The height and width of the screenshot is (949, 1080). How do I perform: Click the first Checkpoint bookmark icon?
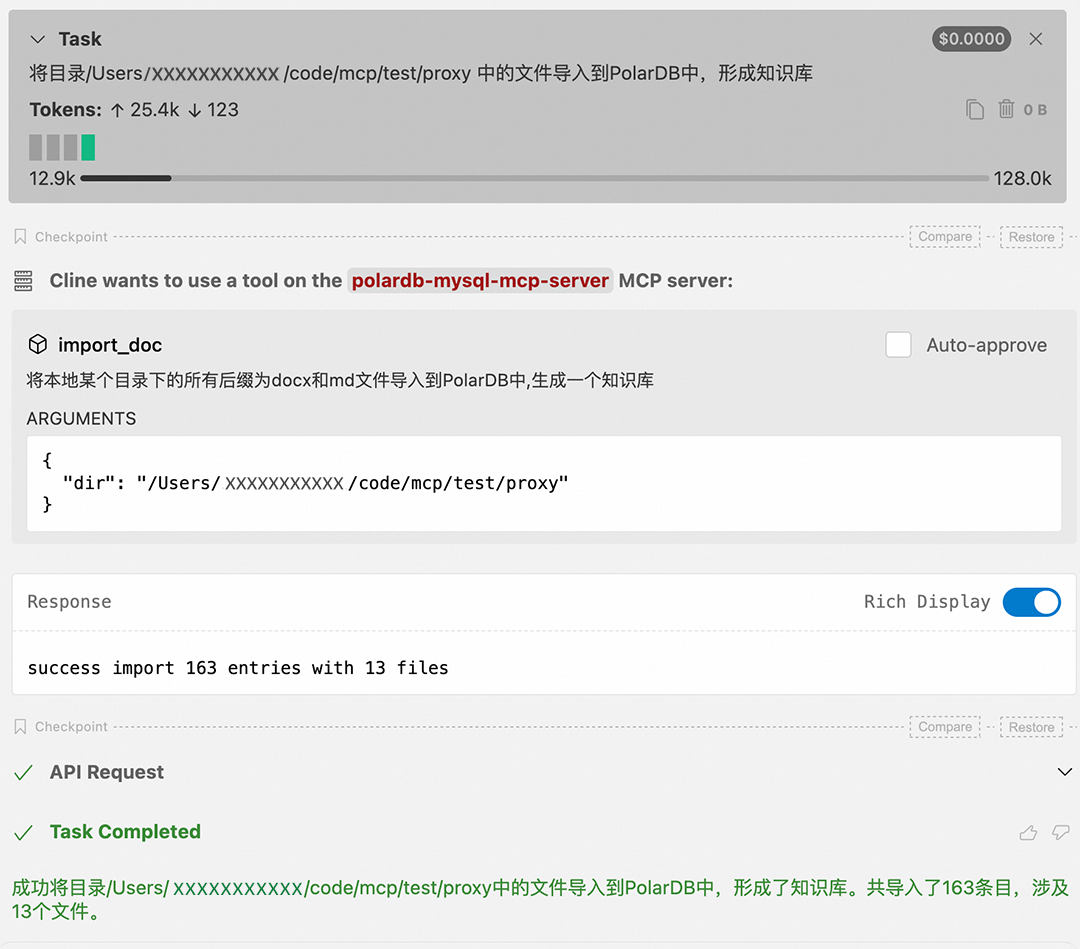[20, 237]
